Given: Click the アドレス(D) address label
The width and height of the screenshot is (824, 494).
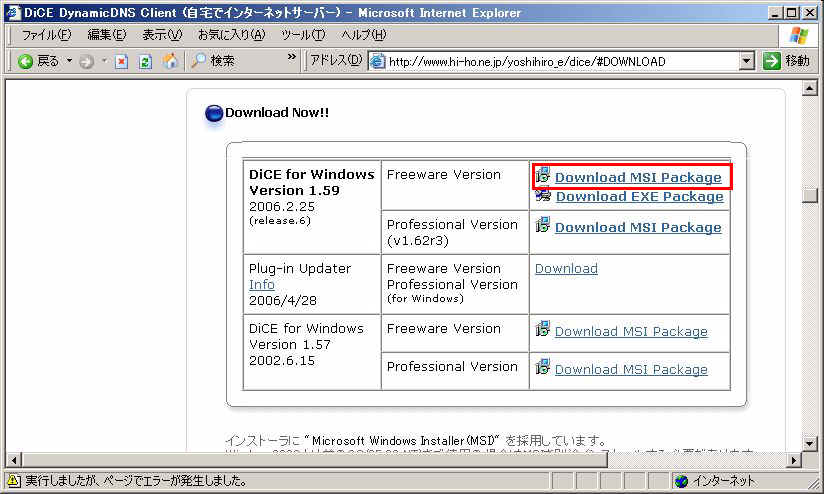Looking at the screenshot, I should pyautogui.click(x=336, y=60).
